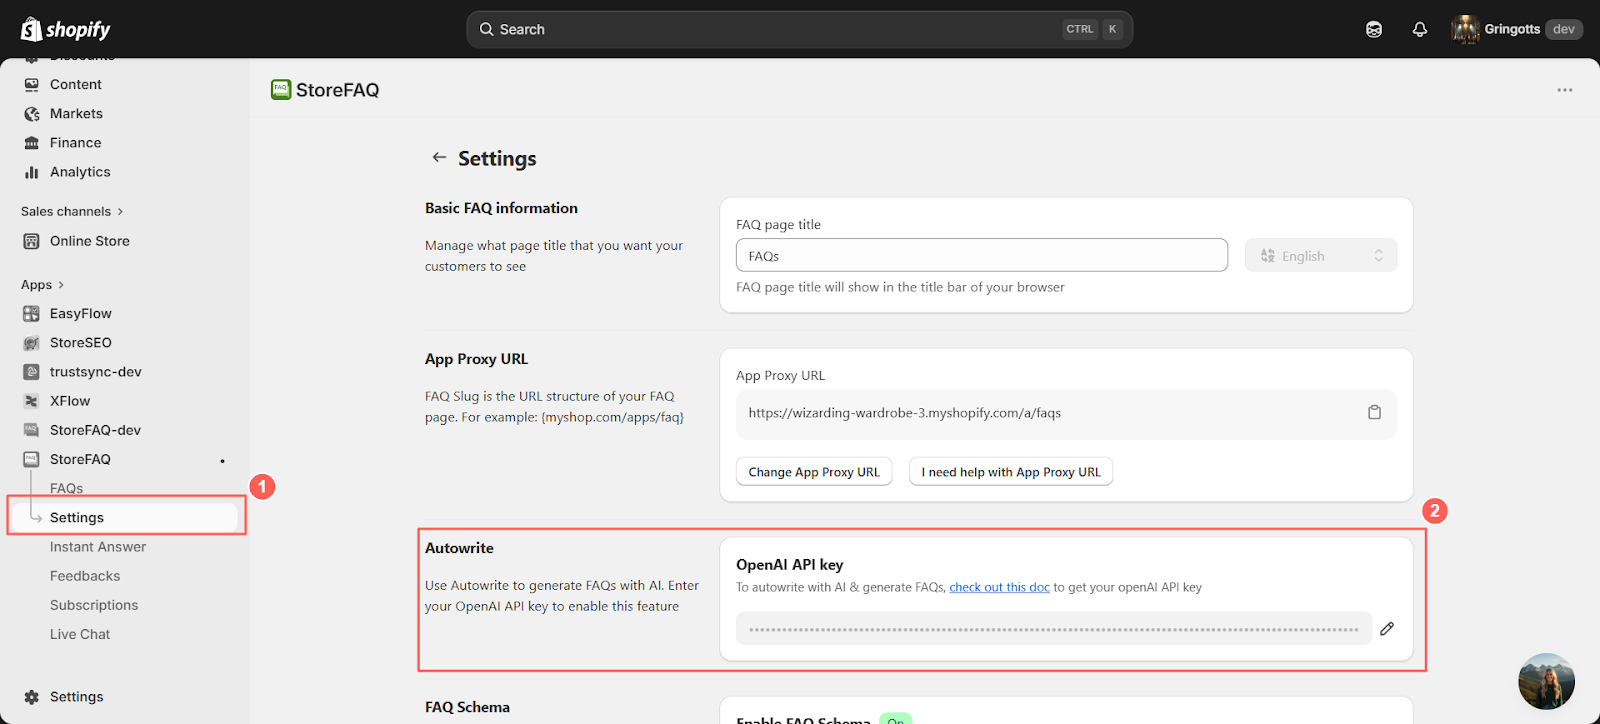Image resolution: width=1600 pixels, height=724 pixels.
Task: Click I need help with App Proxy URL
Action: pyautogui.click(x=1011, y=472)
